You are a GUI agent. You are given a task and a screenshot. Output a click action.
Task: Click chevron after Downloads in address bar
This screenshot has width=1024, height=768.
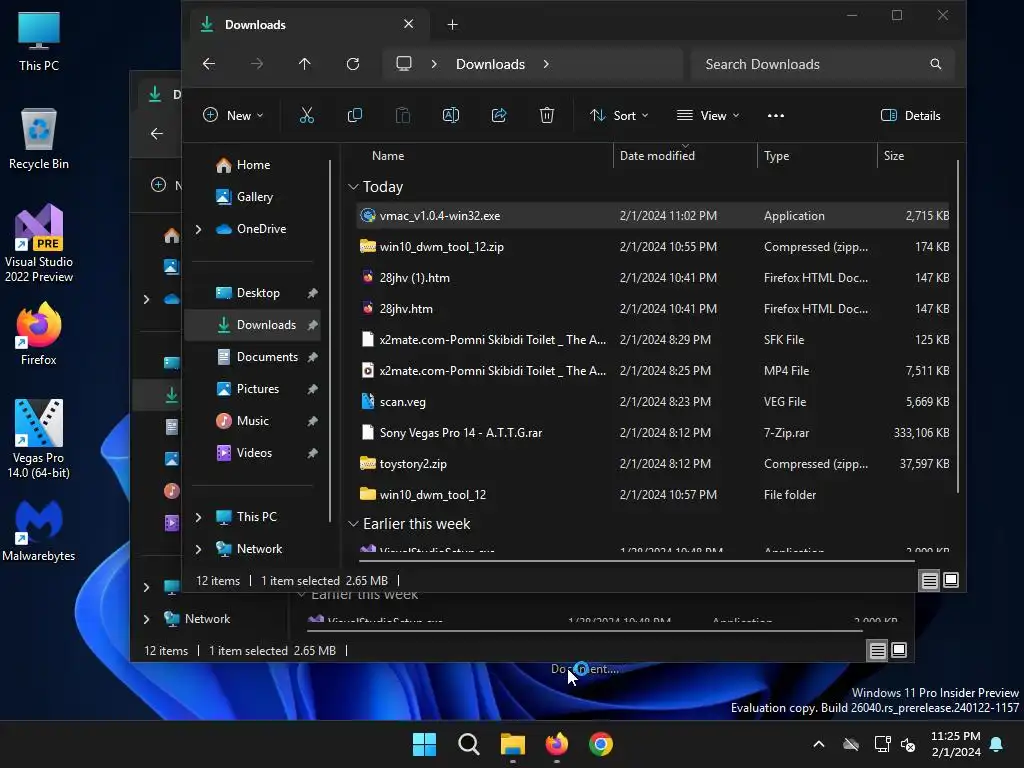[546, 64]
